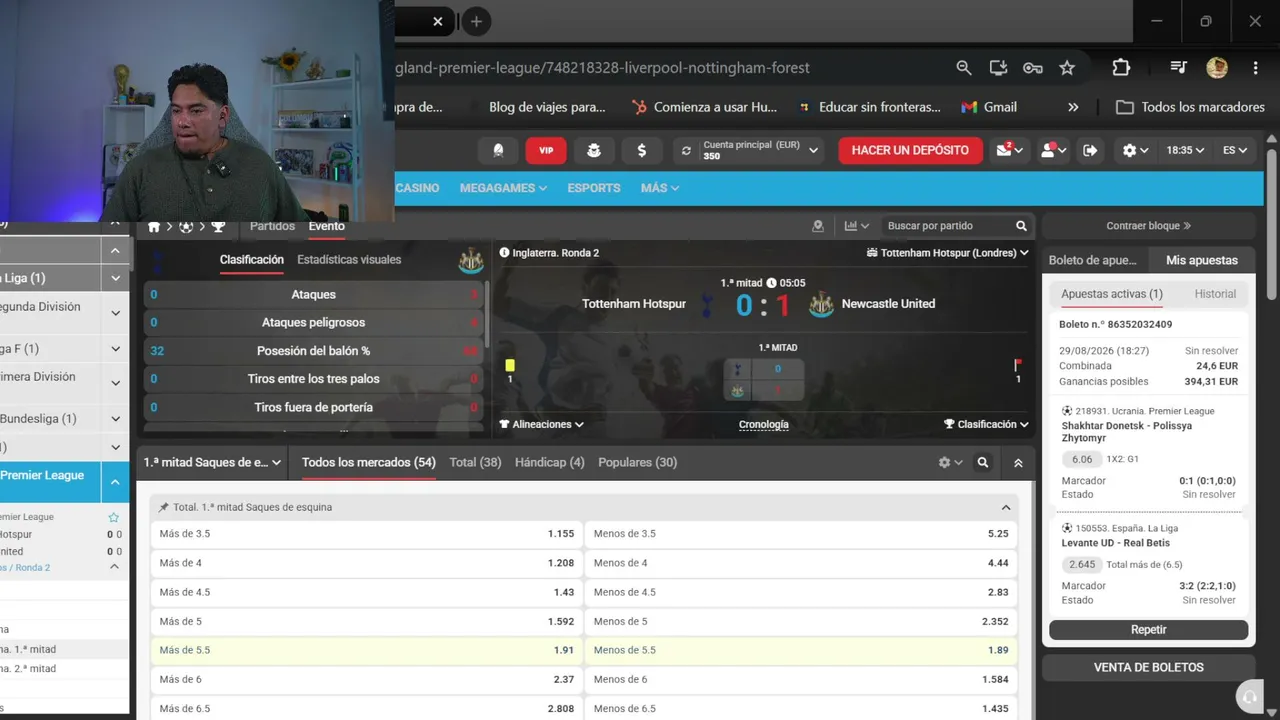Collapse all markets with double chevron
This screenshot has width=1280, height=720.
point(1018,463)
